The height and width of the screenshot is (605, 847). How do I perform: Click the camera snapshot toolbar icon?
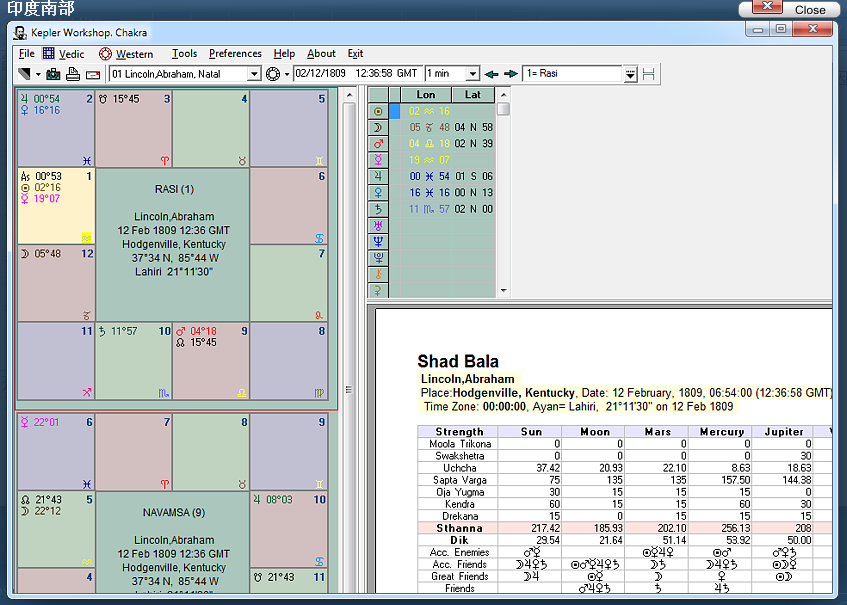(53, 74)
